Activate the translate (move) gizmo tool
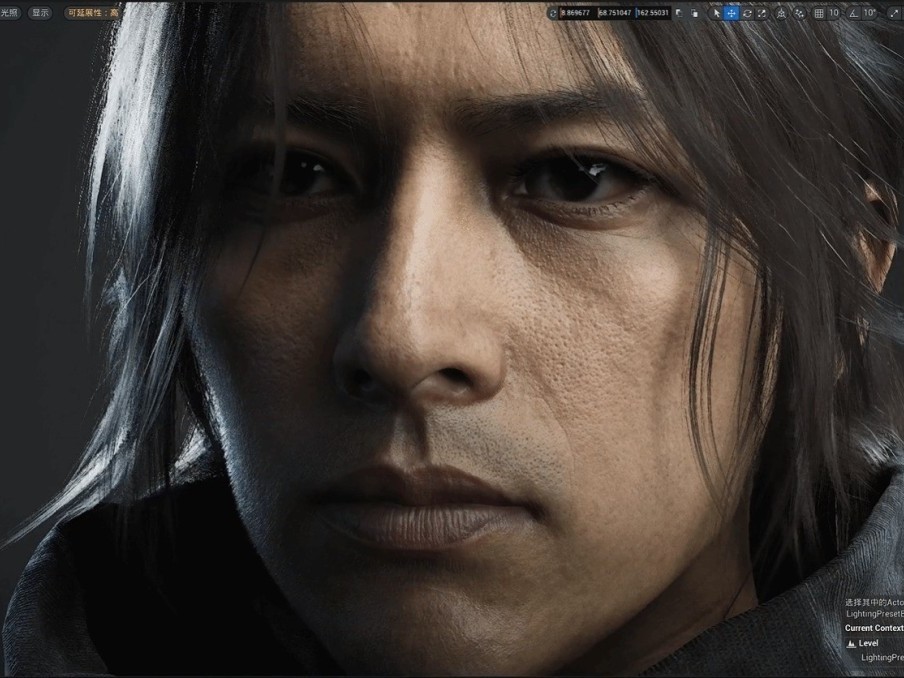The height and width of the screenshot is (678, 904). (x=731, y=13)
